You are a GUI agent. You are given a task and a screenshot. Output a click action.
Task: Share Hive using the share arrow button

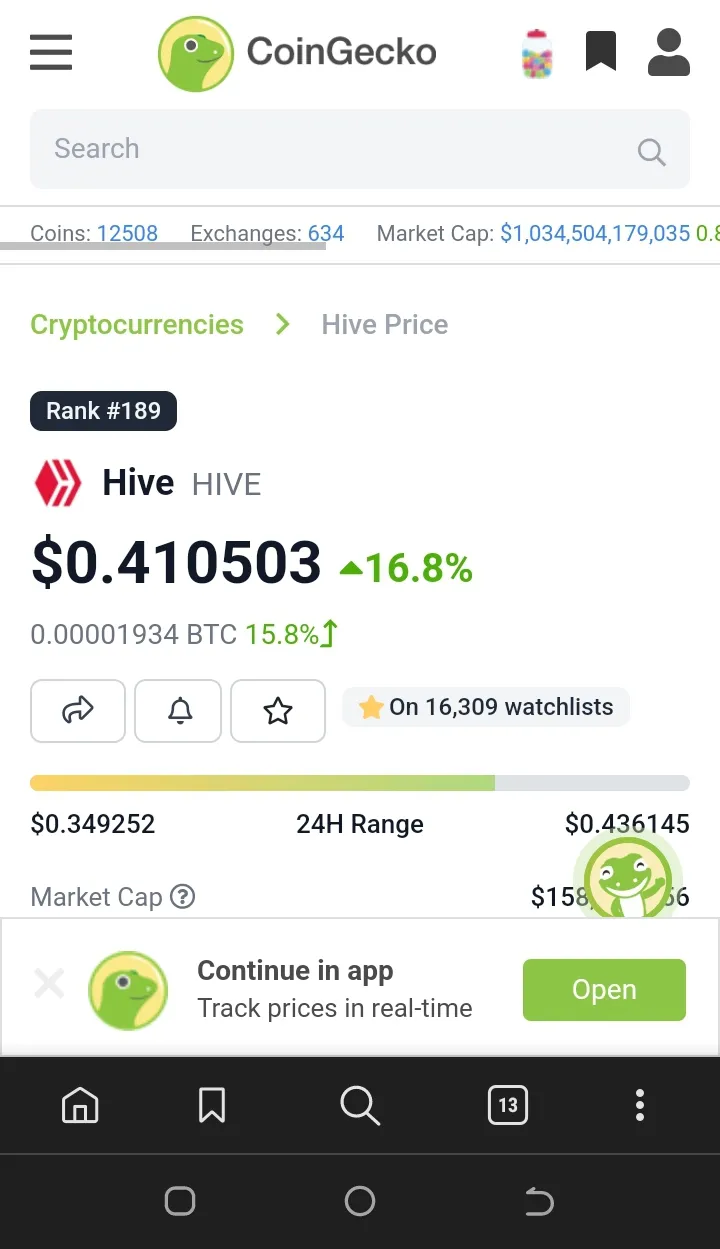(78, 711)
